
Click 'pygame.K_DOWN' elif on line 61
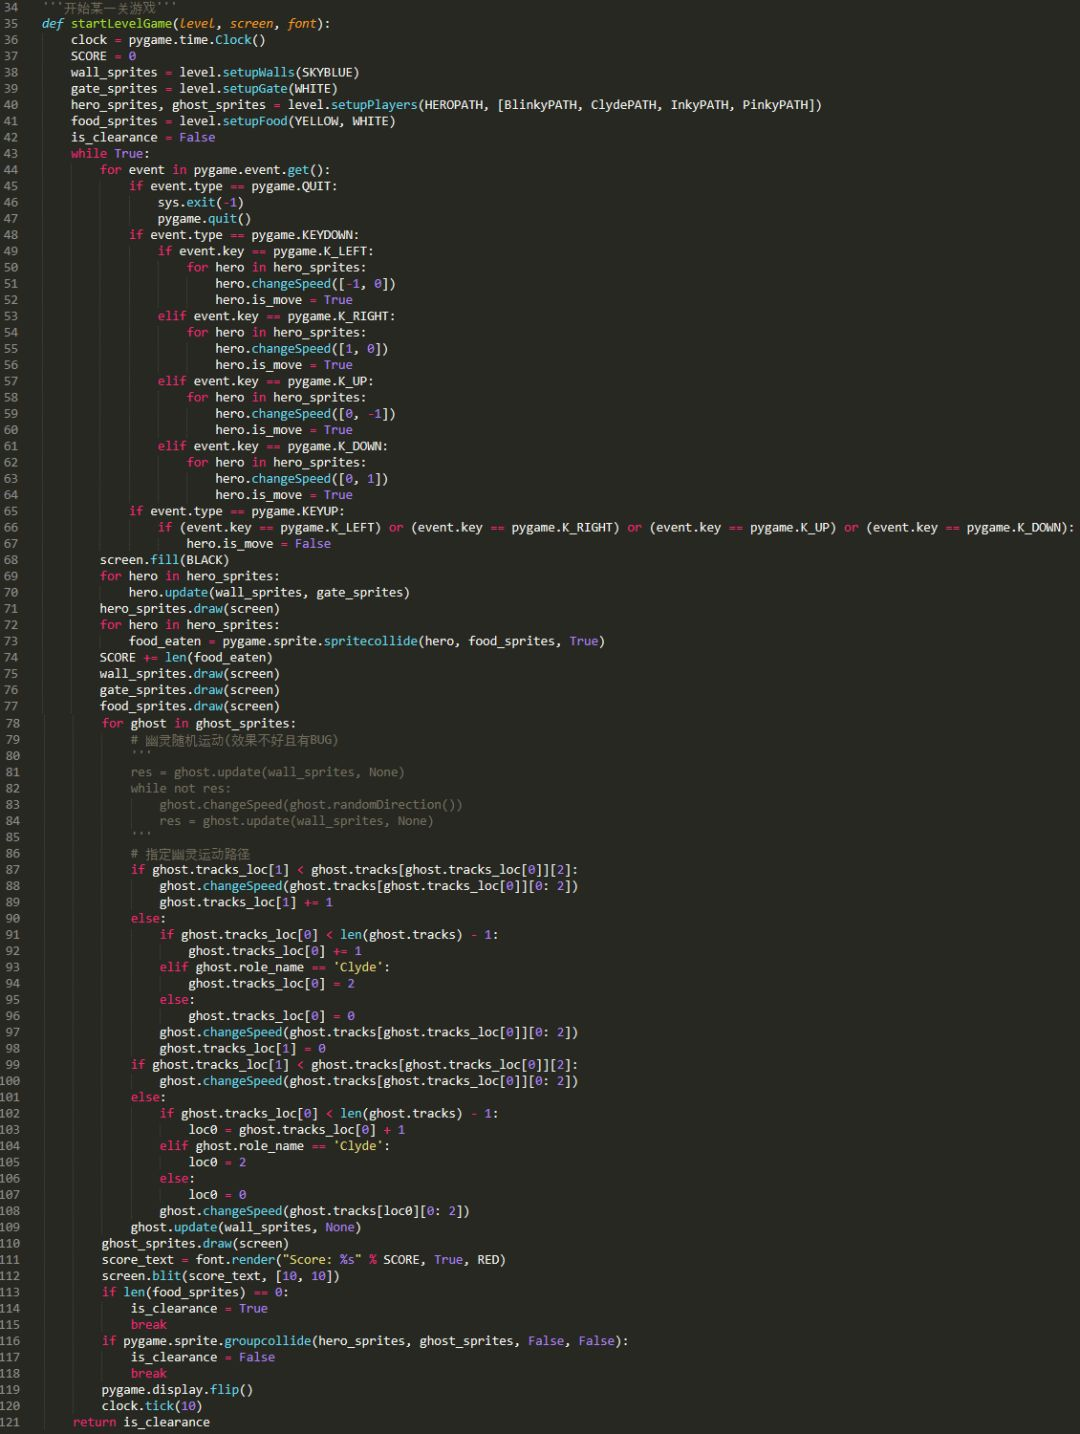[272, 446]
